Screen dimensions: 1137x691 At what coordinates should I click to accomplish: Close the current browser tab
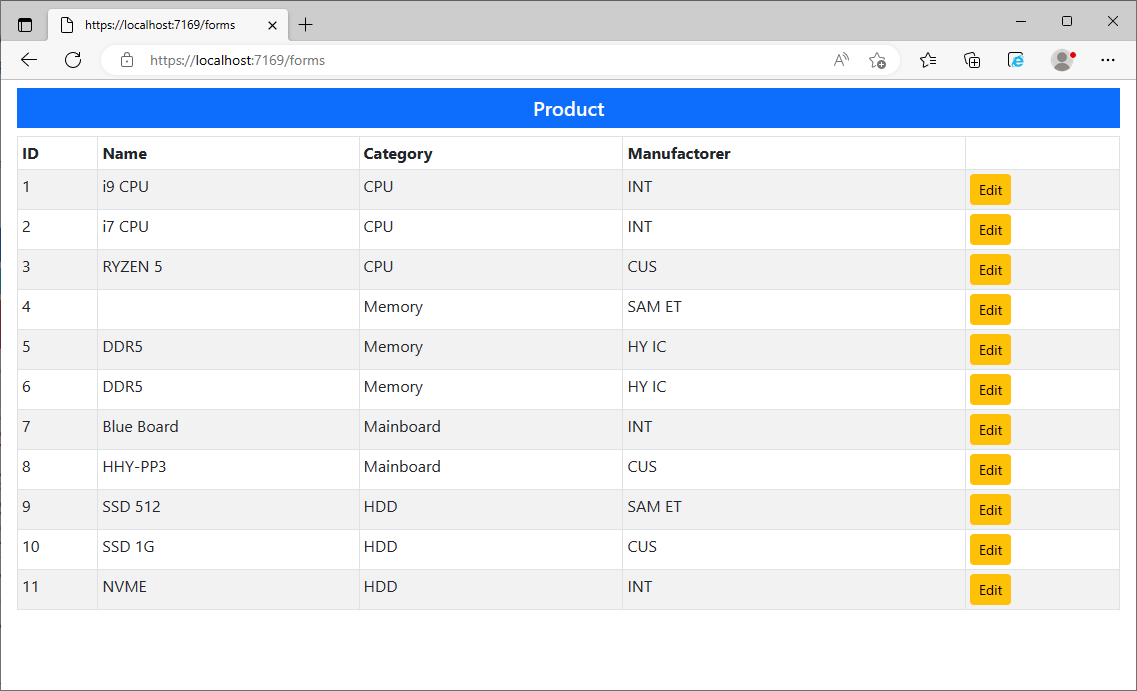(x=271, y=24)
